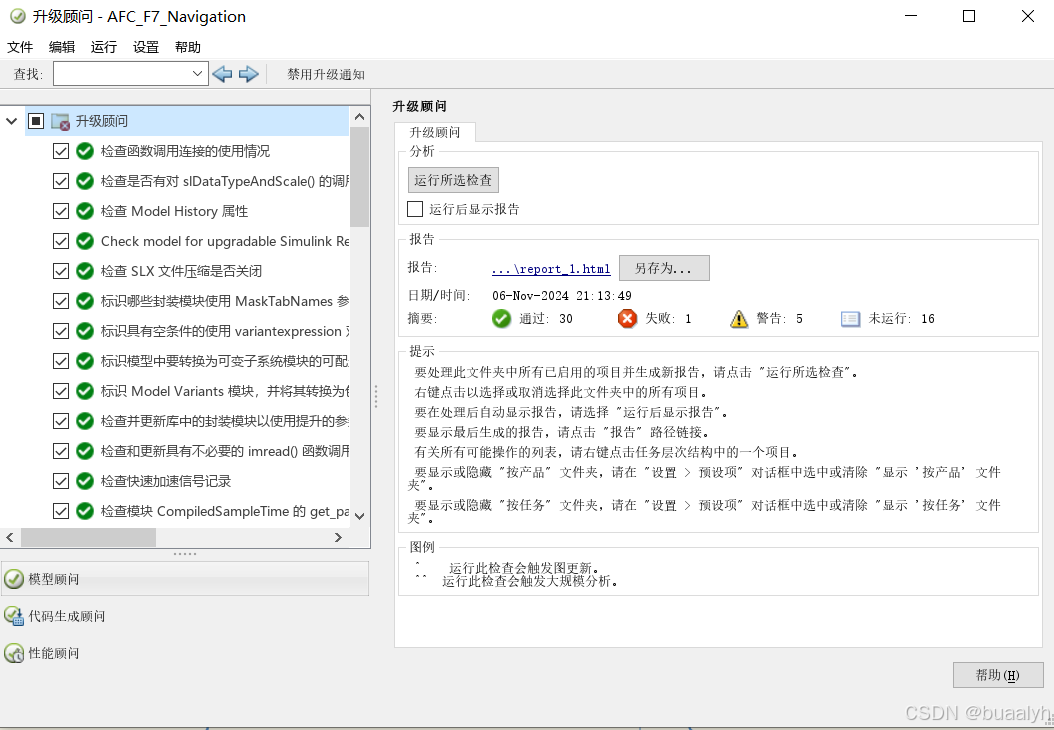Image resolution: width=1054 pixels, height=730 pixels.
Task: Uncheck Check model for upgradable Simulink checkbox
Action: [x=60, y=241]
